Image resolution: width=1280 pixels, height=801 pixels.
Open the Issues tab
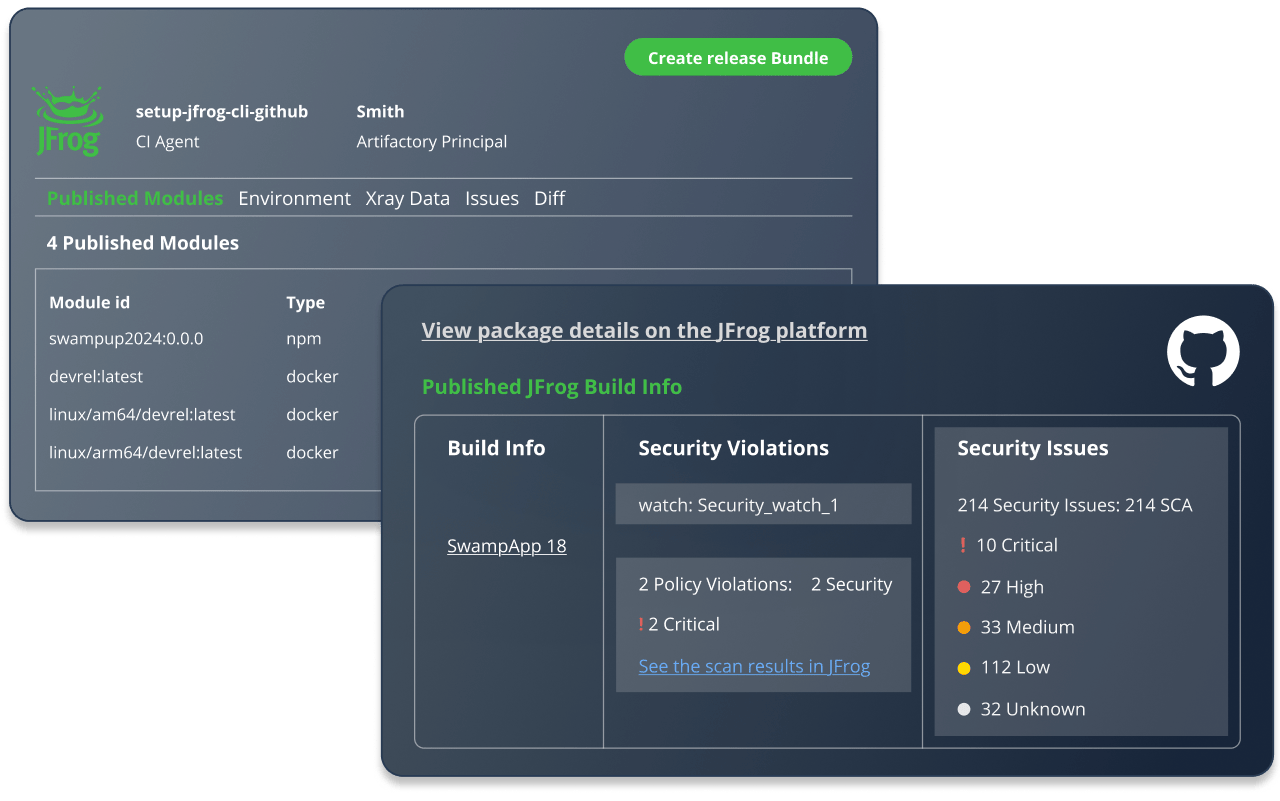[492, 198]
